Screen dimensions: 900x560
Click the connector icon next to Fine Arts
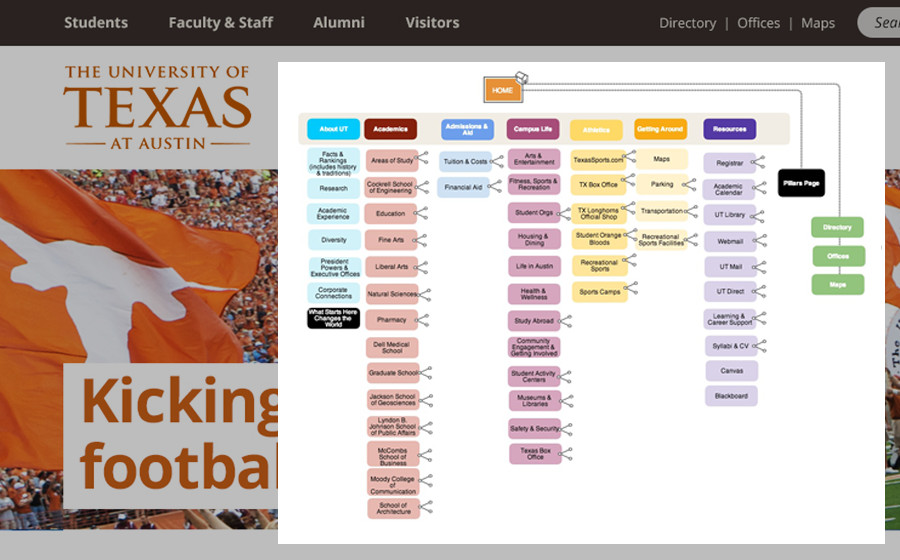[x=420, y=240]
